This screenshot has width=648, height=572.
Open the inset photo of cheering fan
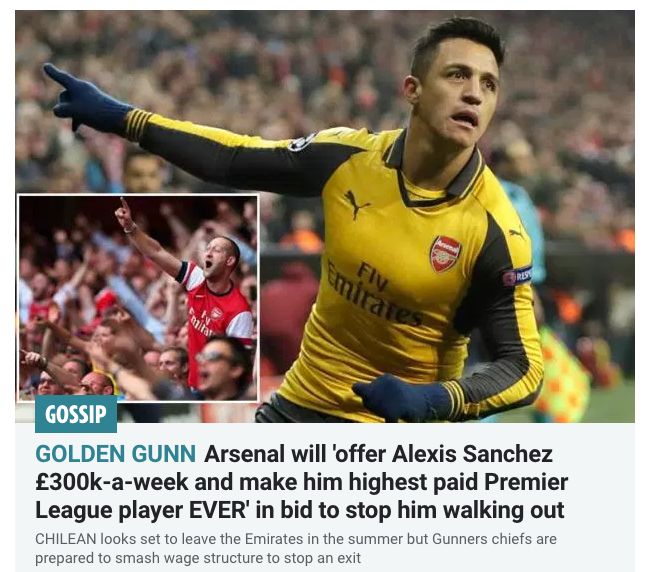(x=138, y=298)
